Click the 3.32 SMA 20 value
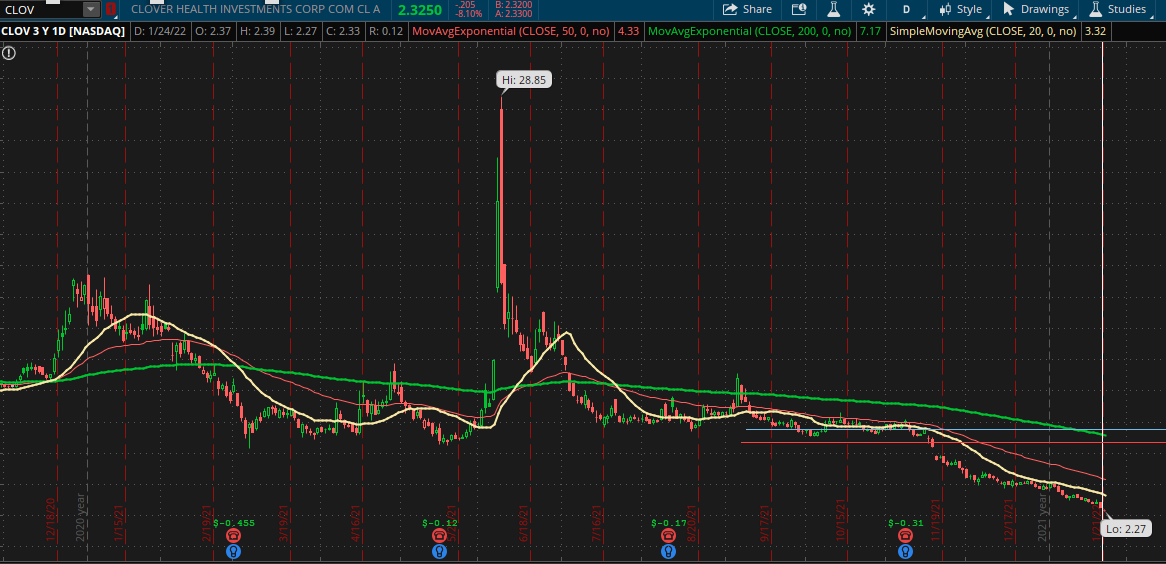This screenshot has width=1166, height=564. click(x=1094, y=31)
